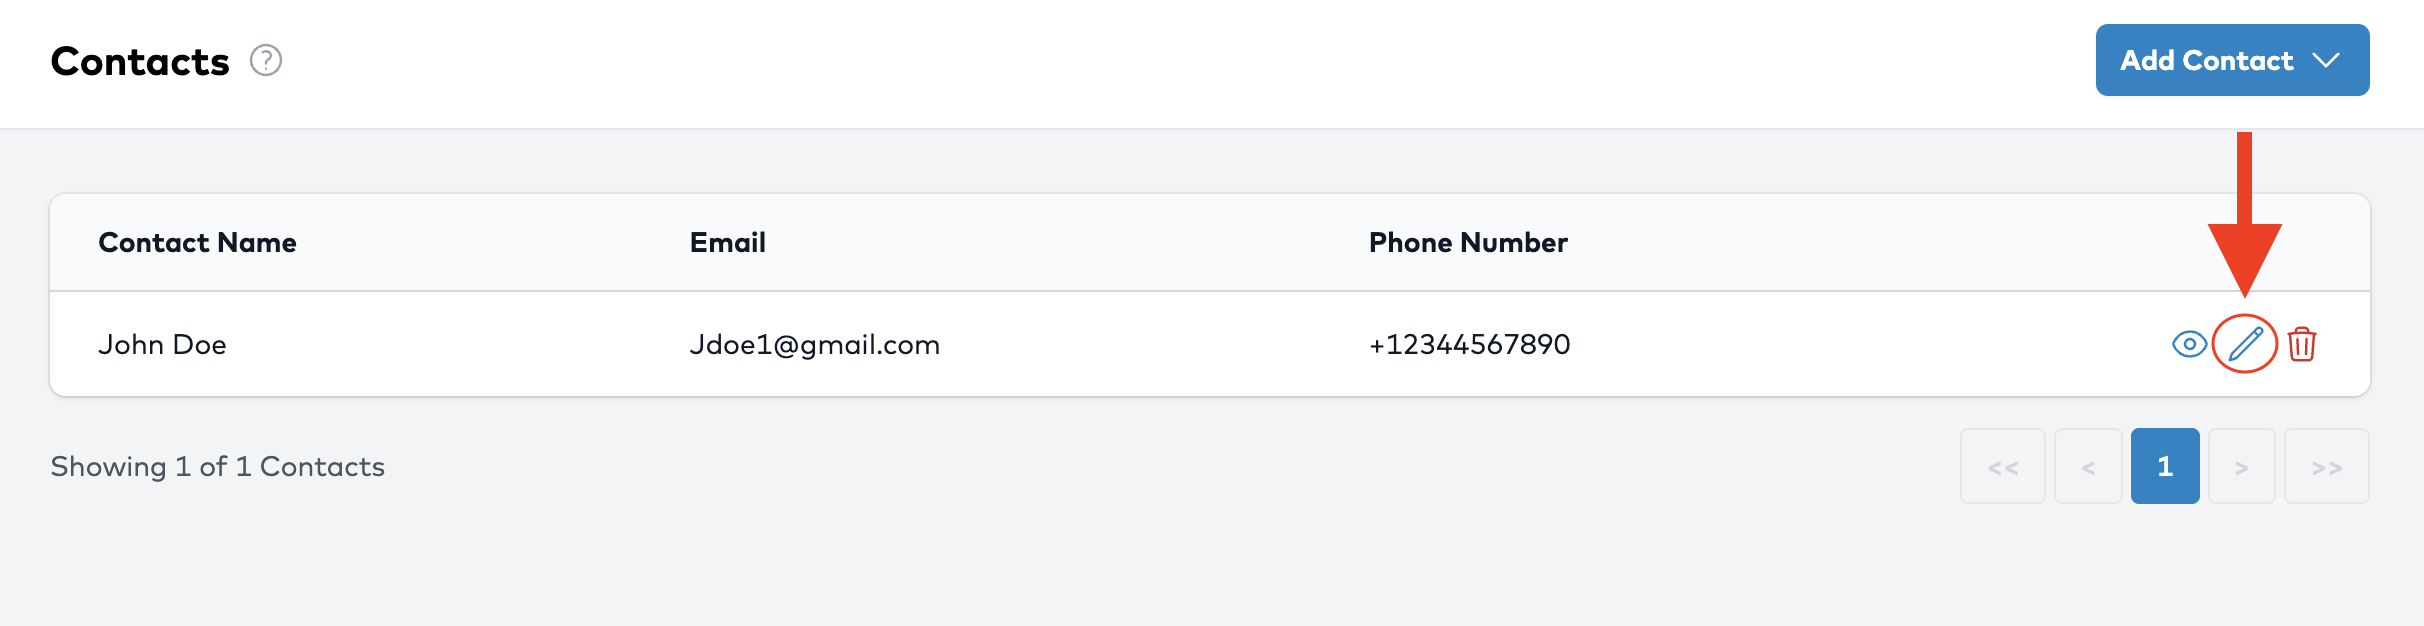The width and height of the screenshot is (2424, 626).
Task: Click the help question mark beside Contacts
Action: 266,61
